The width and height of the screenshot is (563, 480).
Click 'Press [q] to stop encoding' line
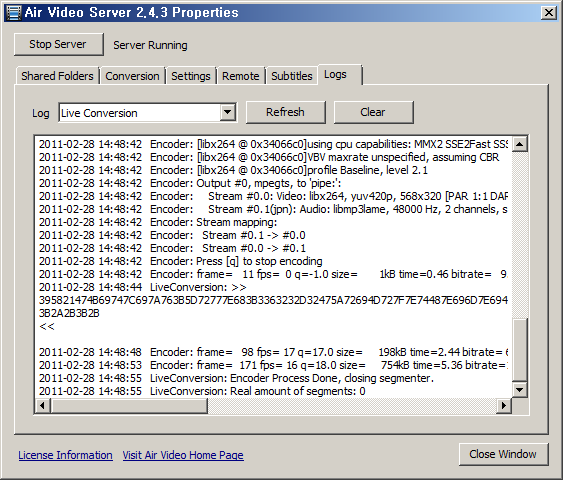(x=181, y=261)
